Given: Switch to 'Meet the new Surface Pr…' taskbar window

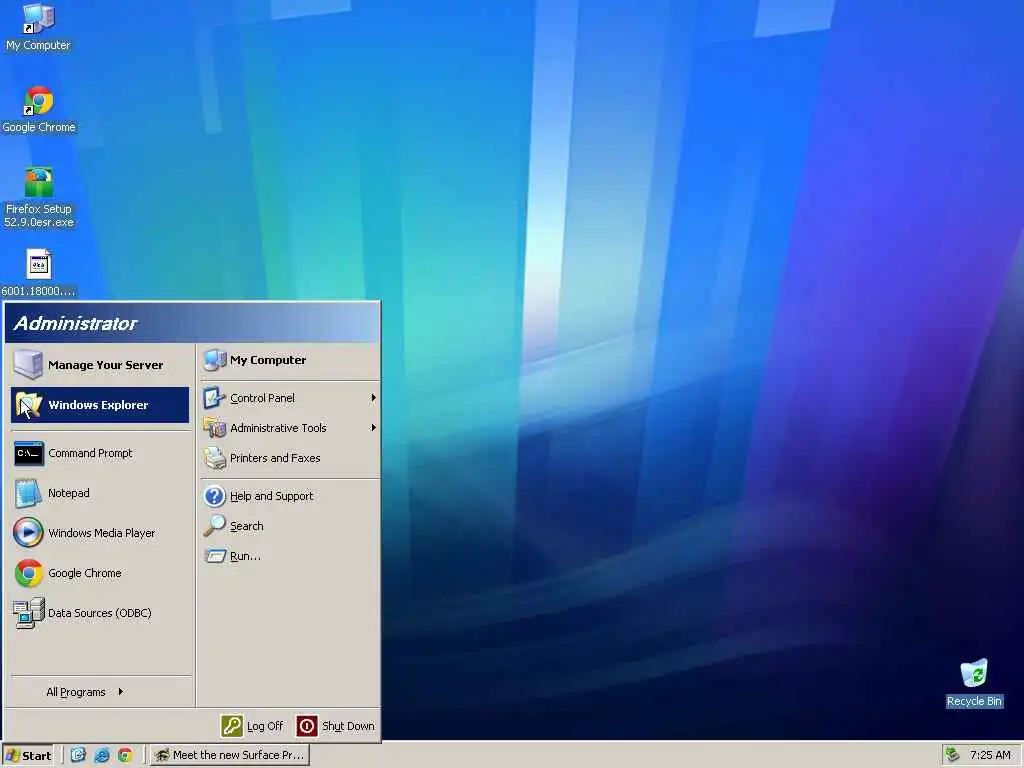Looking at the screenshot, I should tap(230, 755).
